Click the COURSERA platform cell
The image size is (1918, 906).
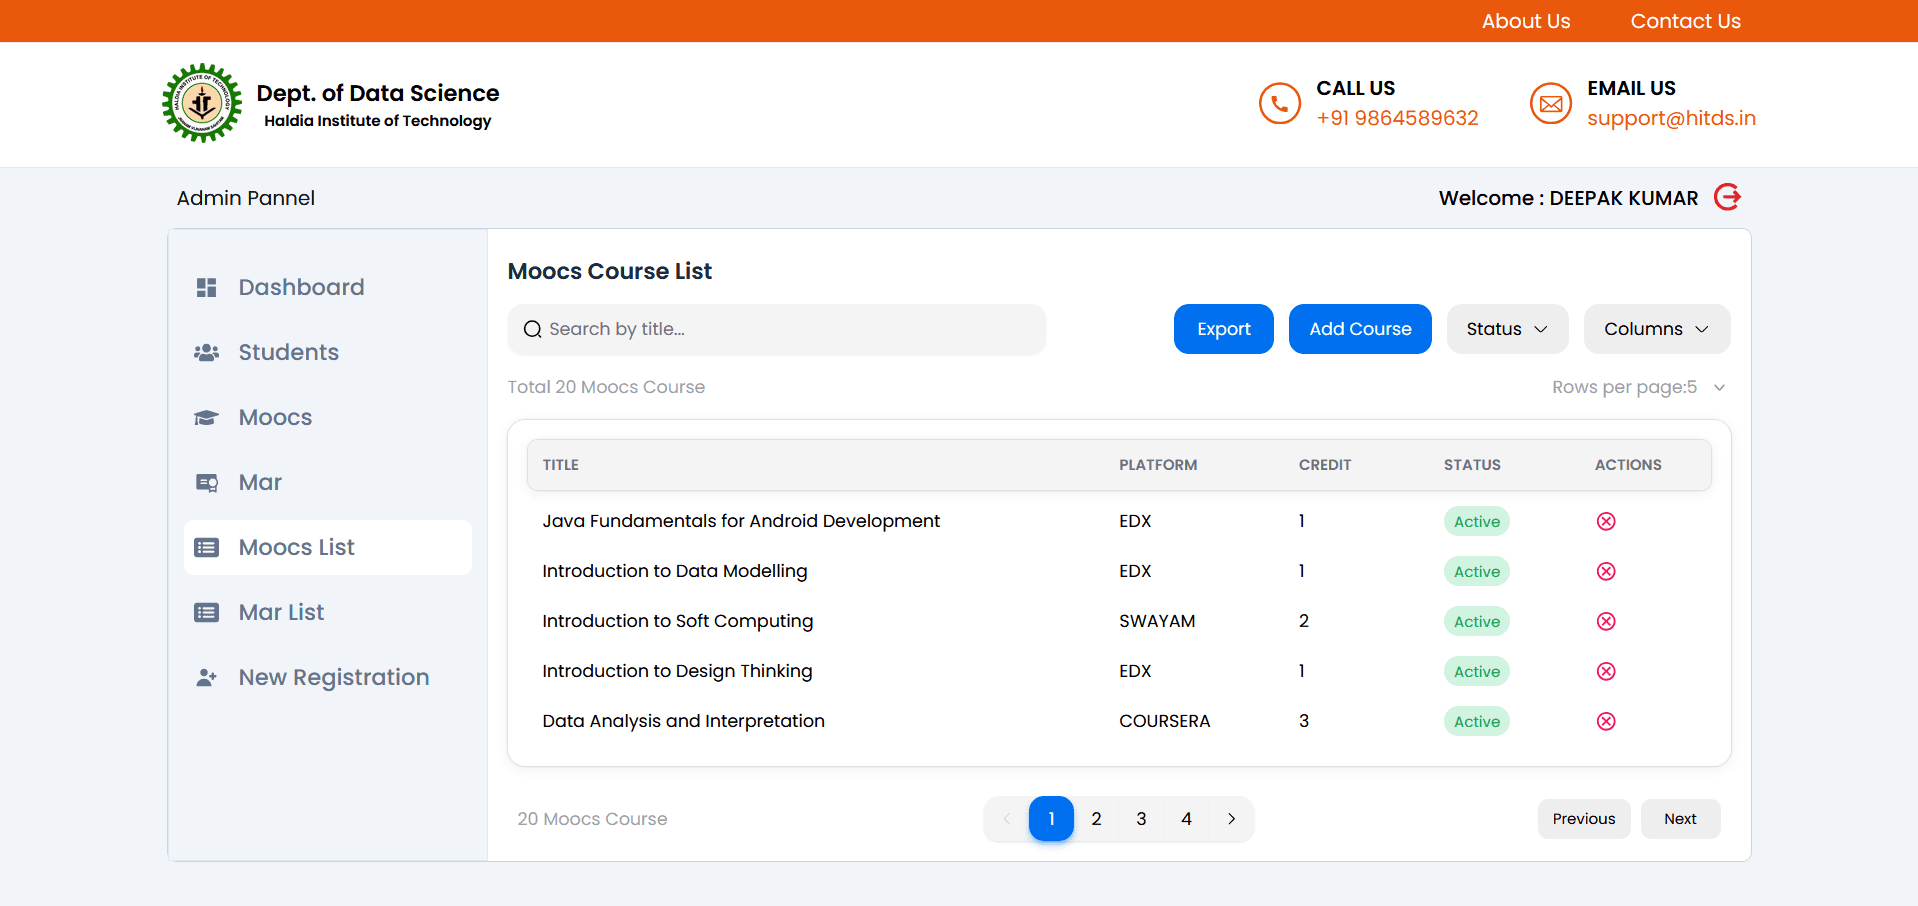pyautogui.click(x=1164, y=721)
